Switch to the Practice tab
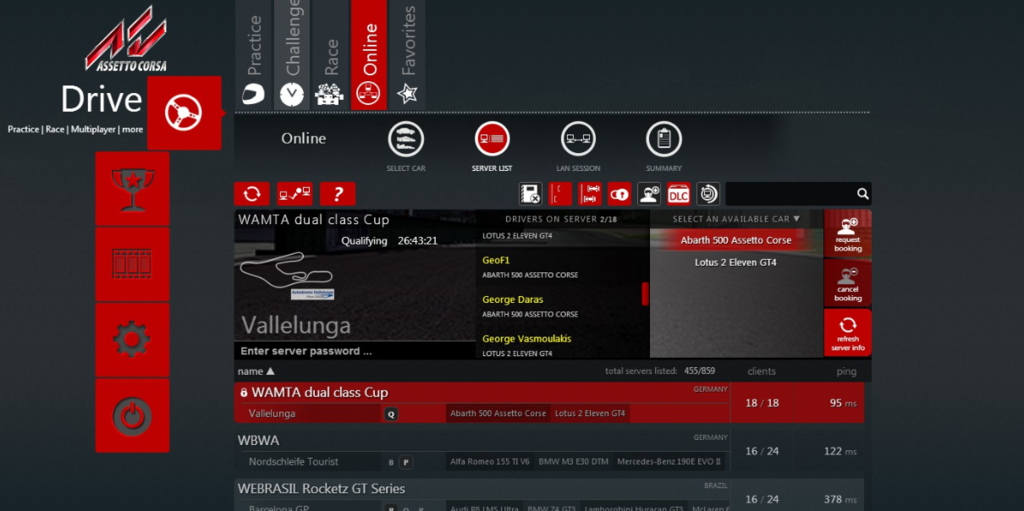This screenshot has width=1024, height=511. click(x=255, y=55)
